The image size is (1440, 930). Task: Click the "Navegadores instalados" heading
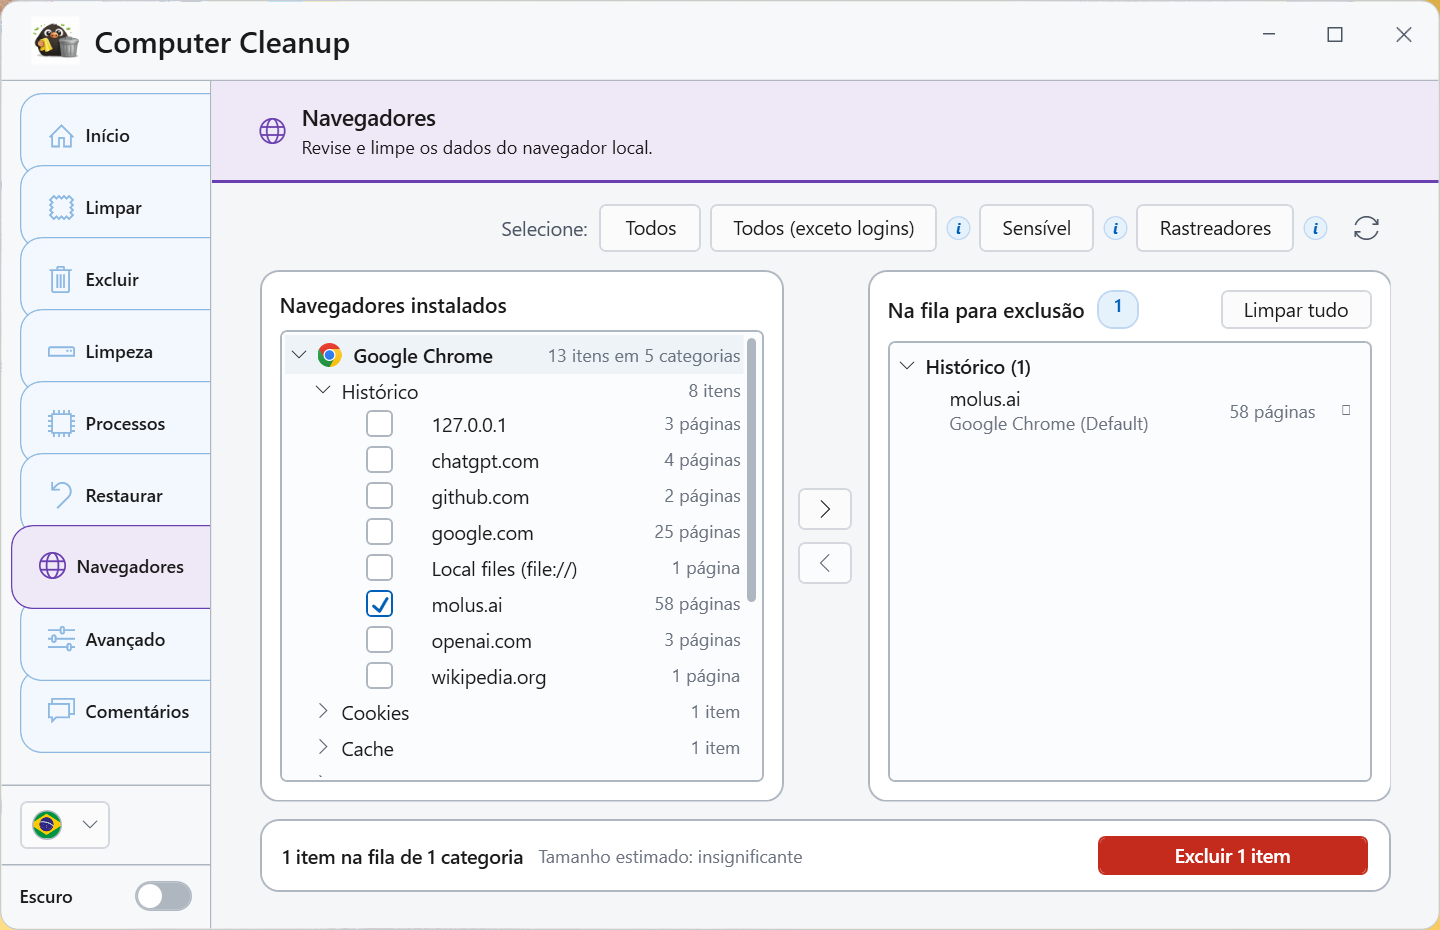coord(393,306)
